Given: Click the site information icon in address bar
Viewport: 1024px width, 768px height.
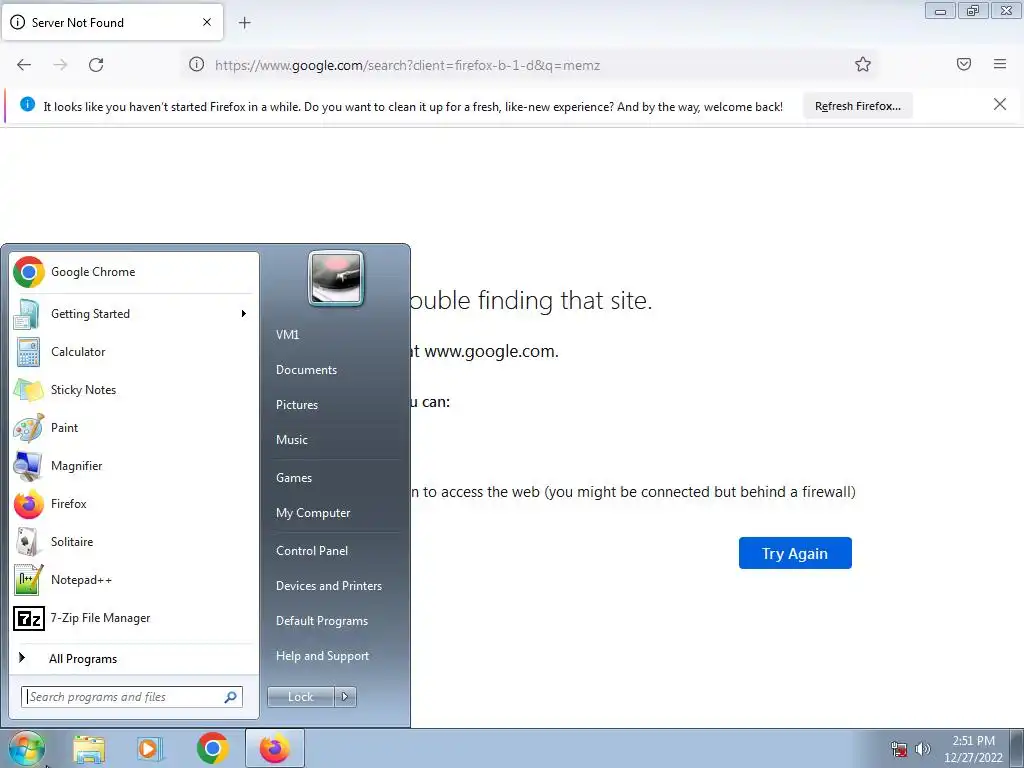Looking at the screenshot, I should pos(197,64).
